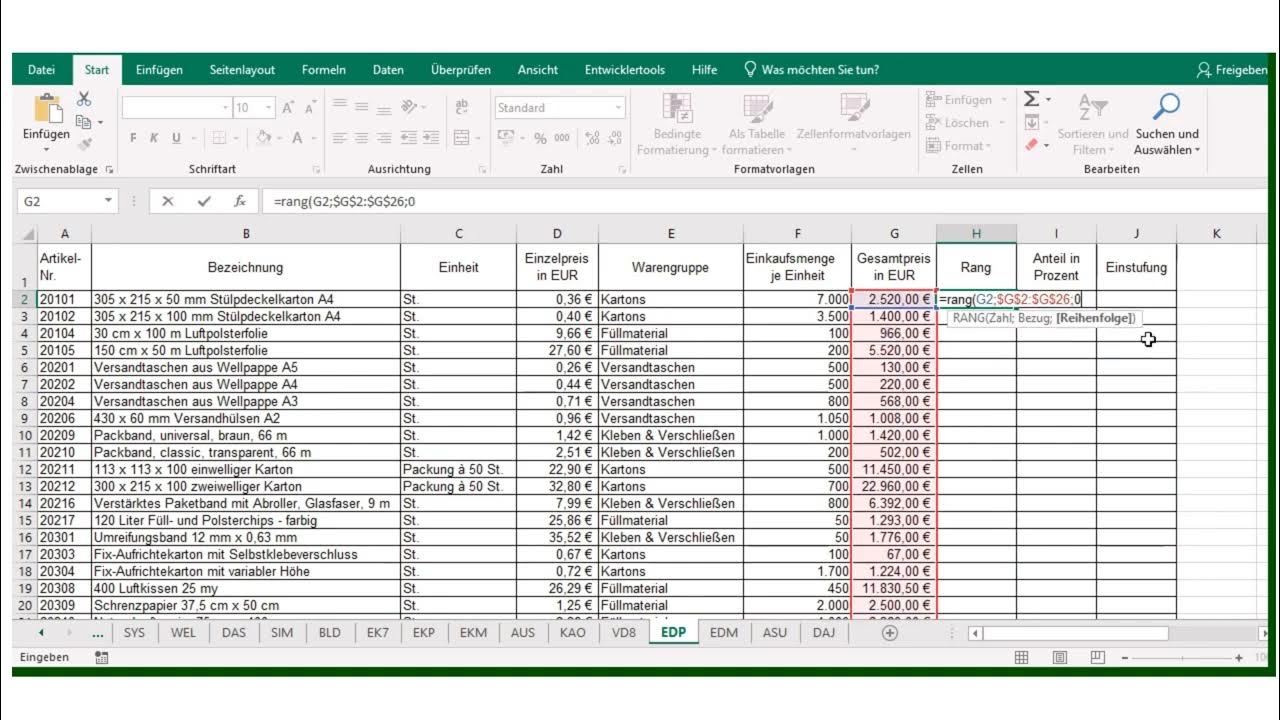This screenshot has width=1280, height=720.
Task: Click the increase indent icon
Action: (430, 138)
